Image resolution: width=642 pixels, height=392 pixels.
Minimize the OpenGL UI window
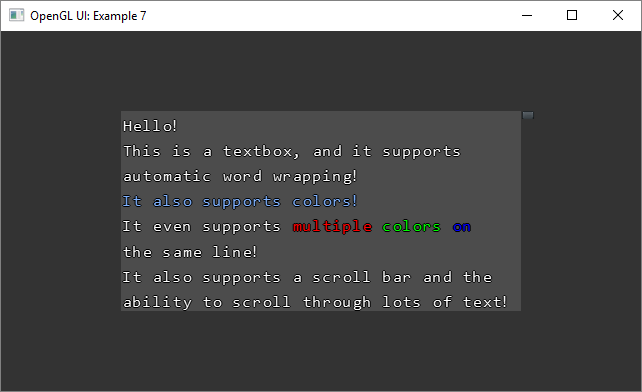click(527, 16)
